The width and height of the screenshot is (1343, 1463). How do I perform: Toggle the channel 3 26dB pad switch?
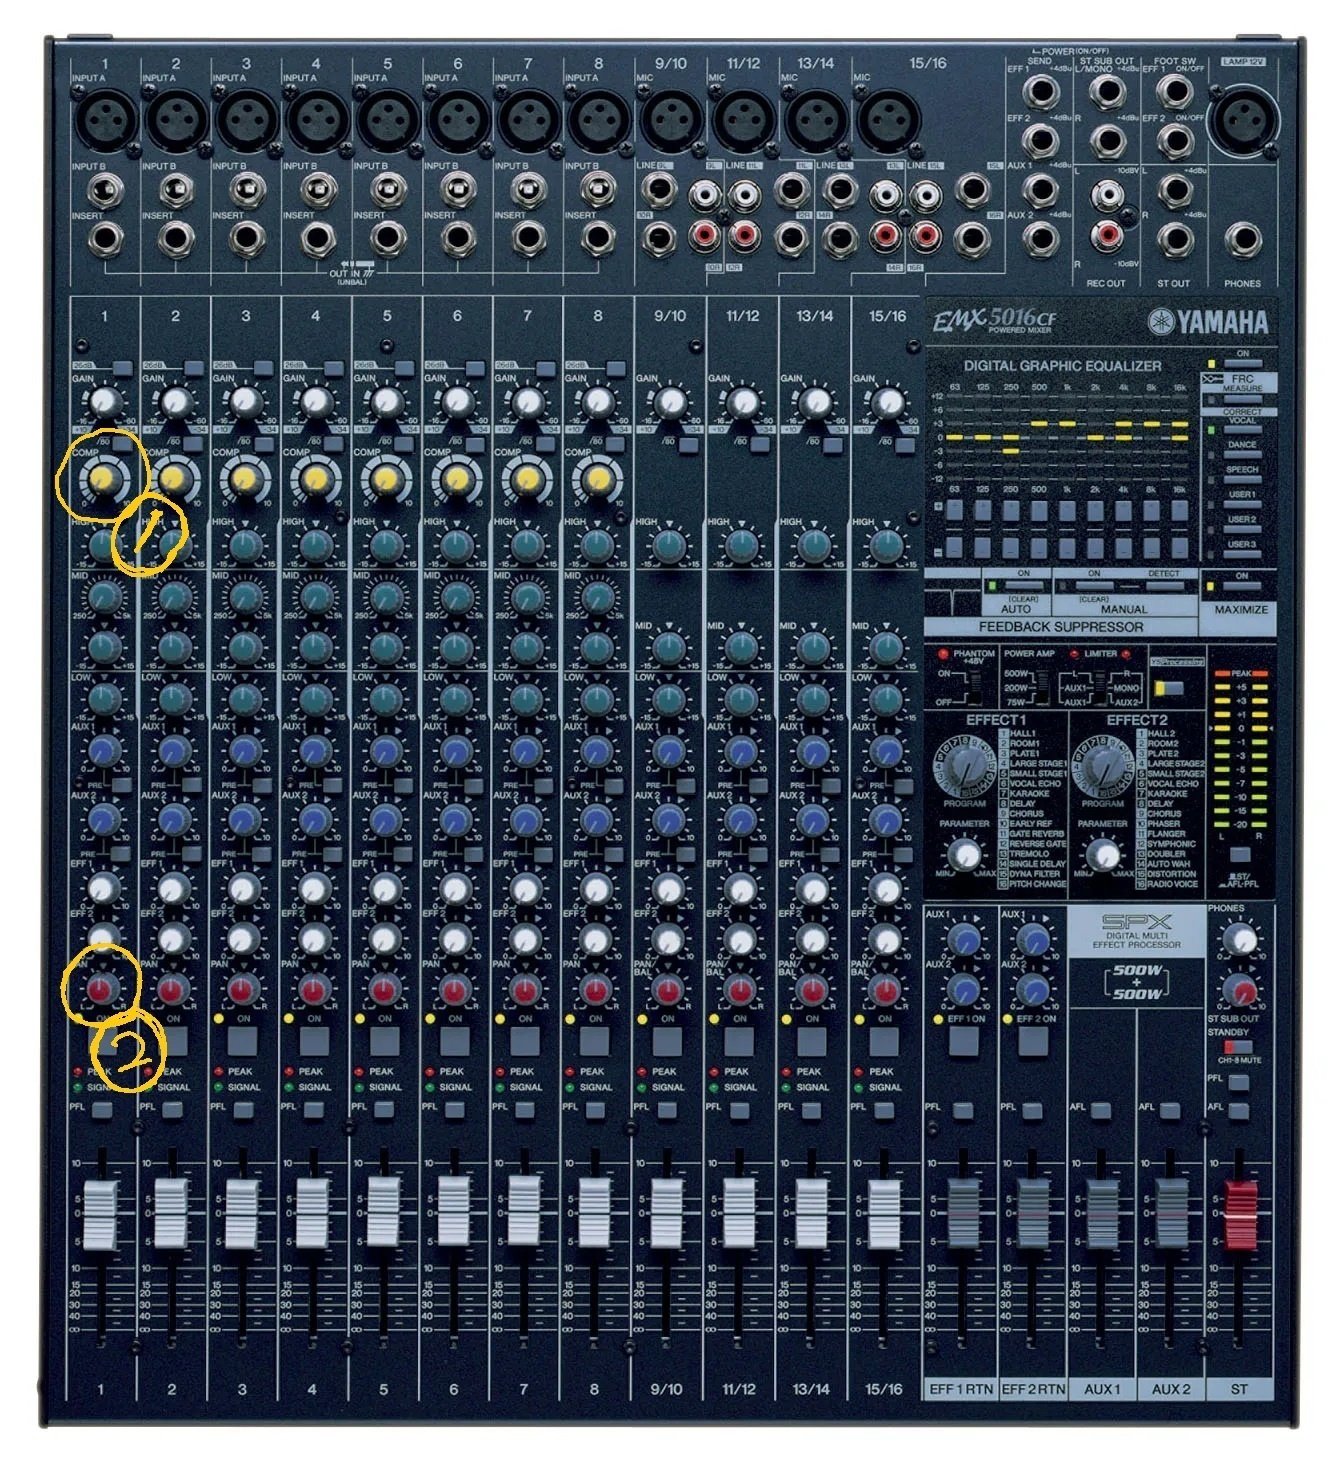[x=262, y=368]
